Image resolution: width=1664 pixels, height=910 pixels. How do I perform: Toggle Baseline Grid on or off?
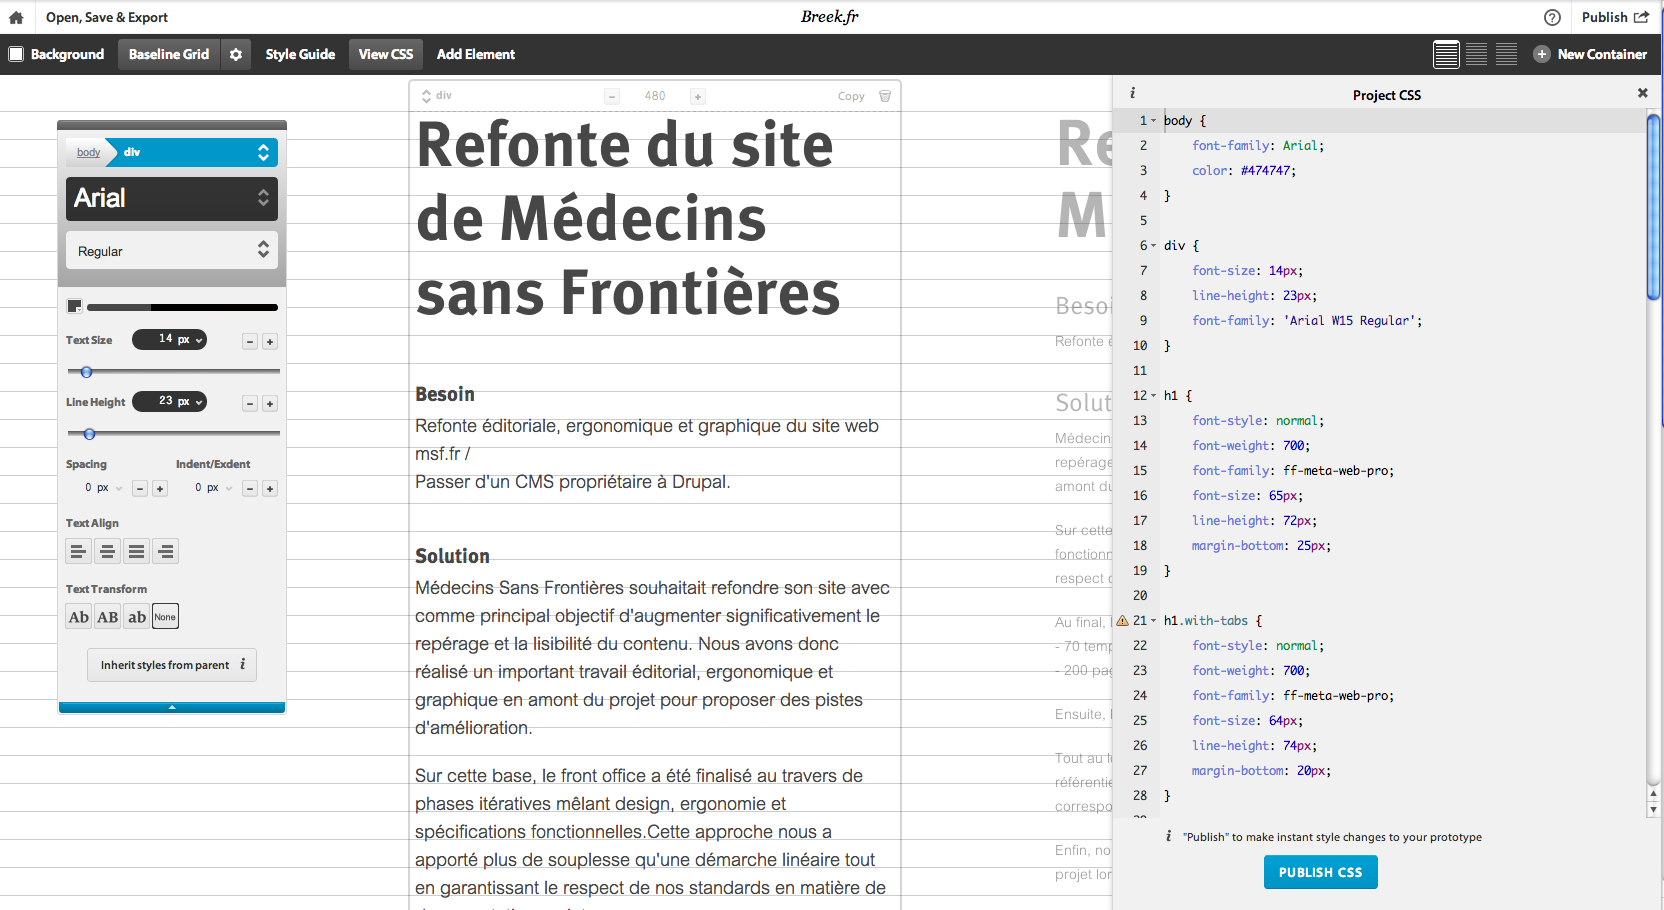(x=169, y=54)
